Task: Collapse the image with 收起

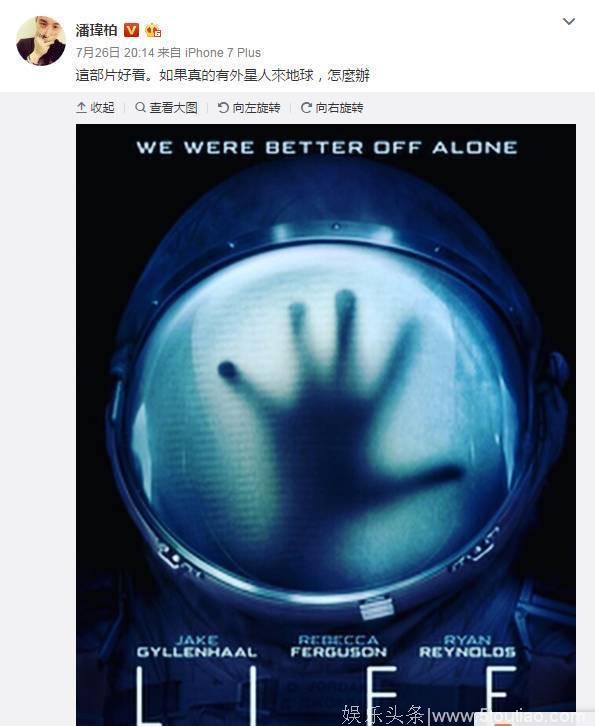Action: (x=102, y=107)
